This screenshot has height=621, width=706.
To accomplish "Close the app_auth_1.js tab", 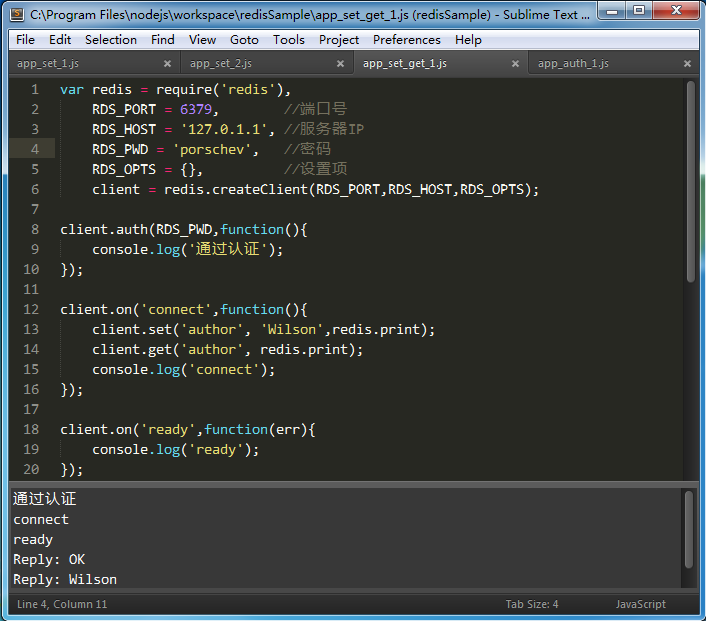I will click(x=687, y=63).
